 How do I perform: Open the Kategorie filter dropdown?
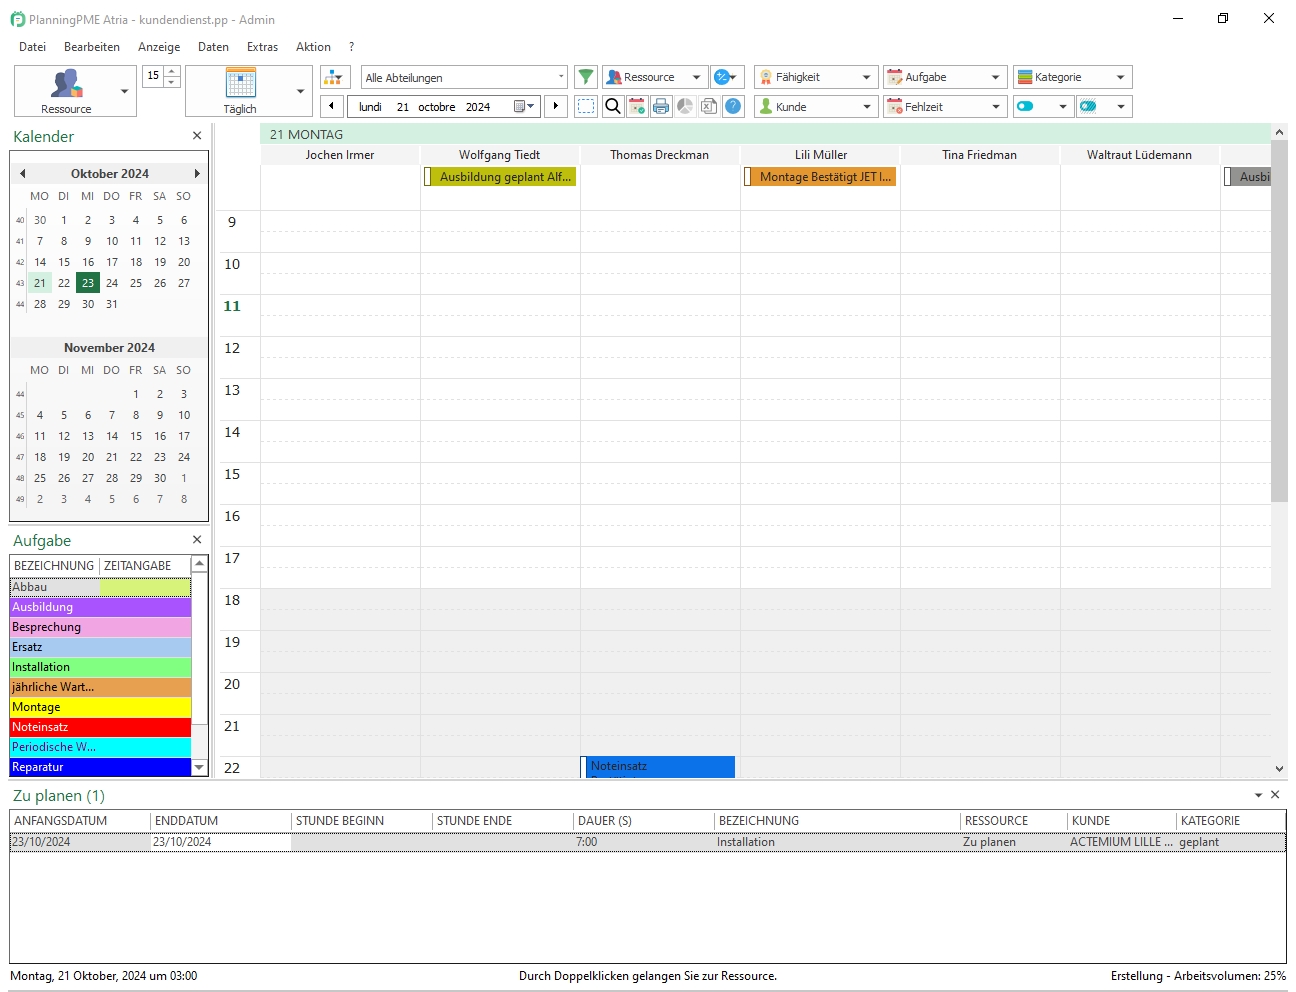1120,77
